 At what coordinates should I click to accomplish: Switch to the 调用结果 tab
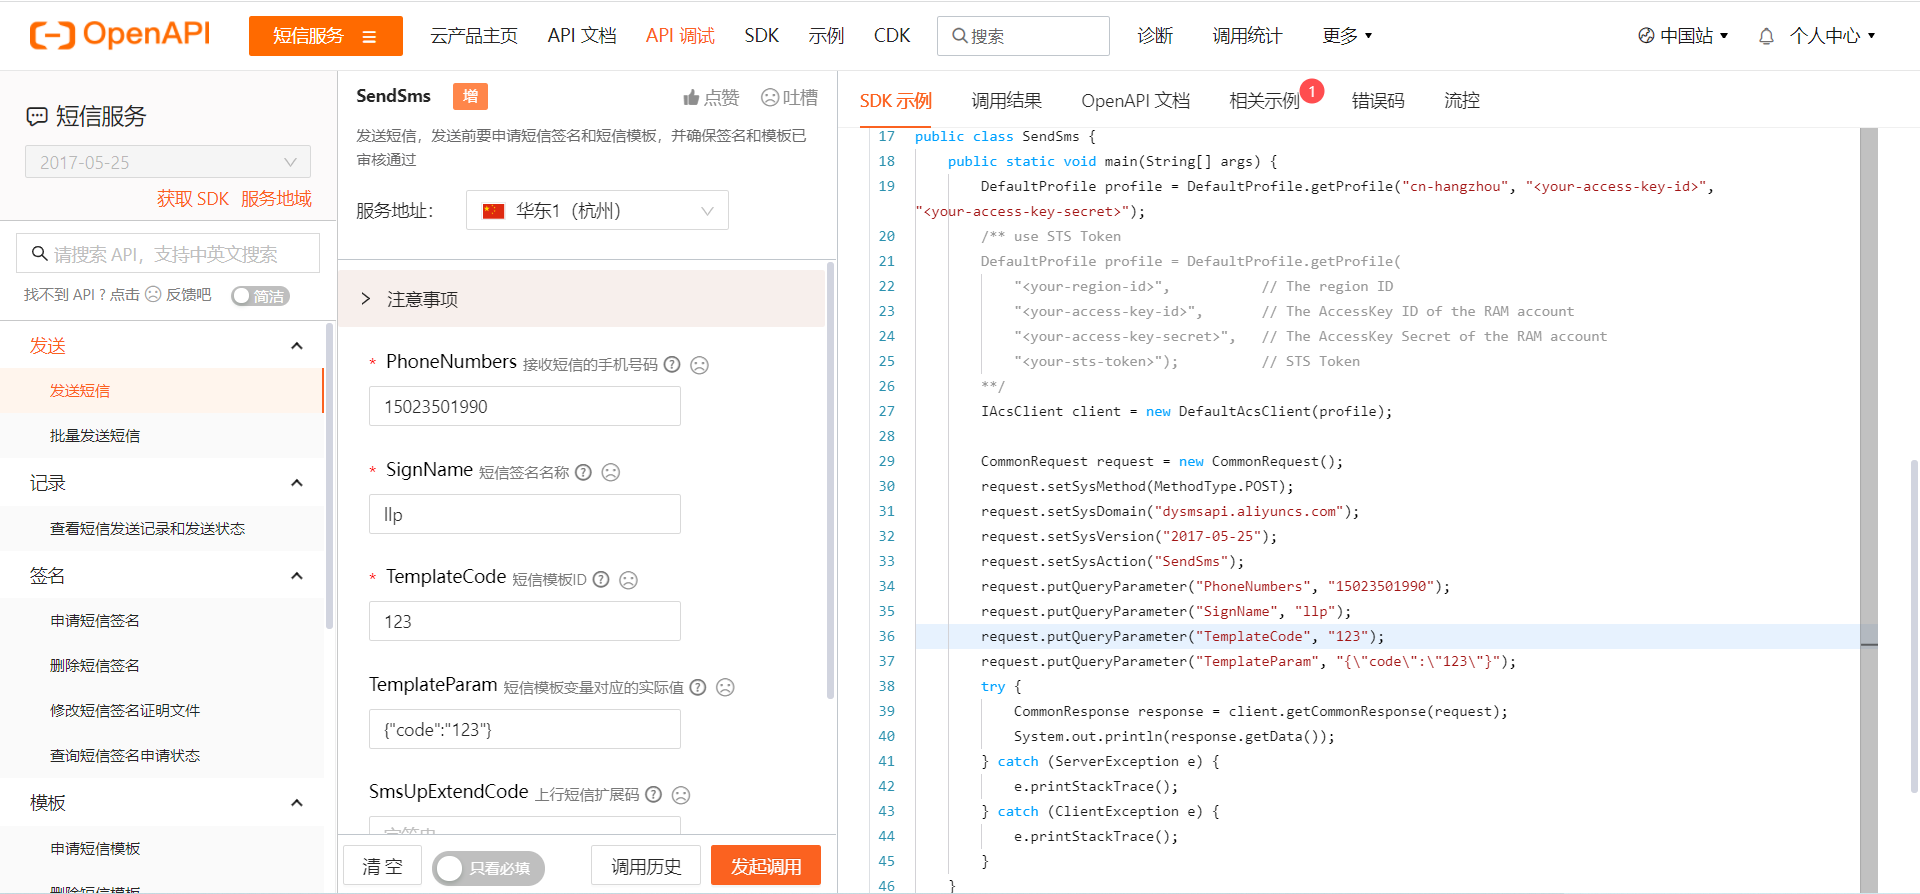[1006, 101]
